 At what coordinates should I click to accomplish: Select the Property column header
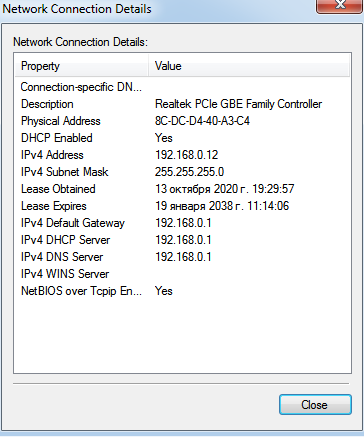[x=81, y=66]
